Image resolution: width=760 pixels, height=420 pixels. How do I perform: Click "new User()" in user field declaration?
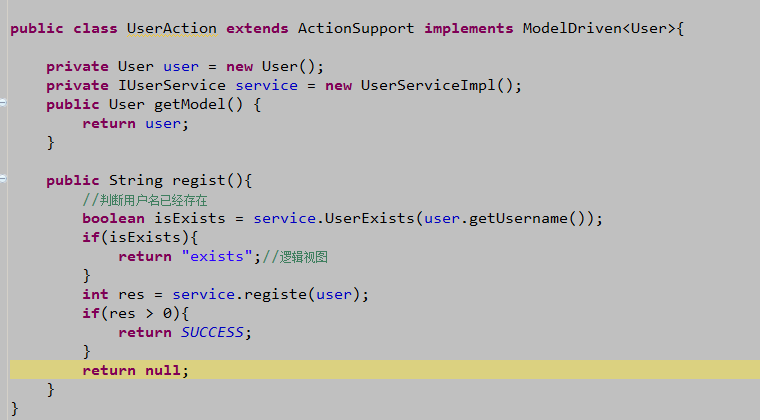[270, 67]
